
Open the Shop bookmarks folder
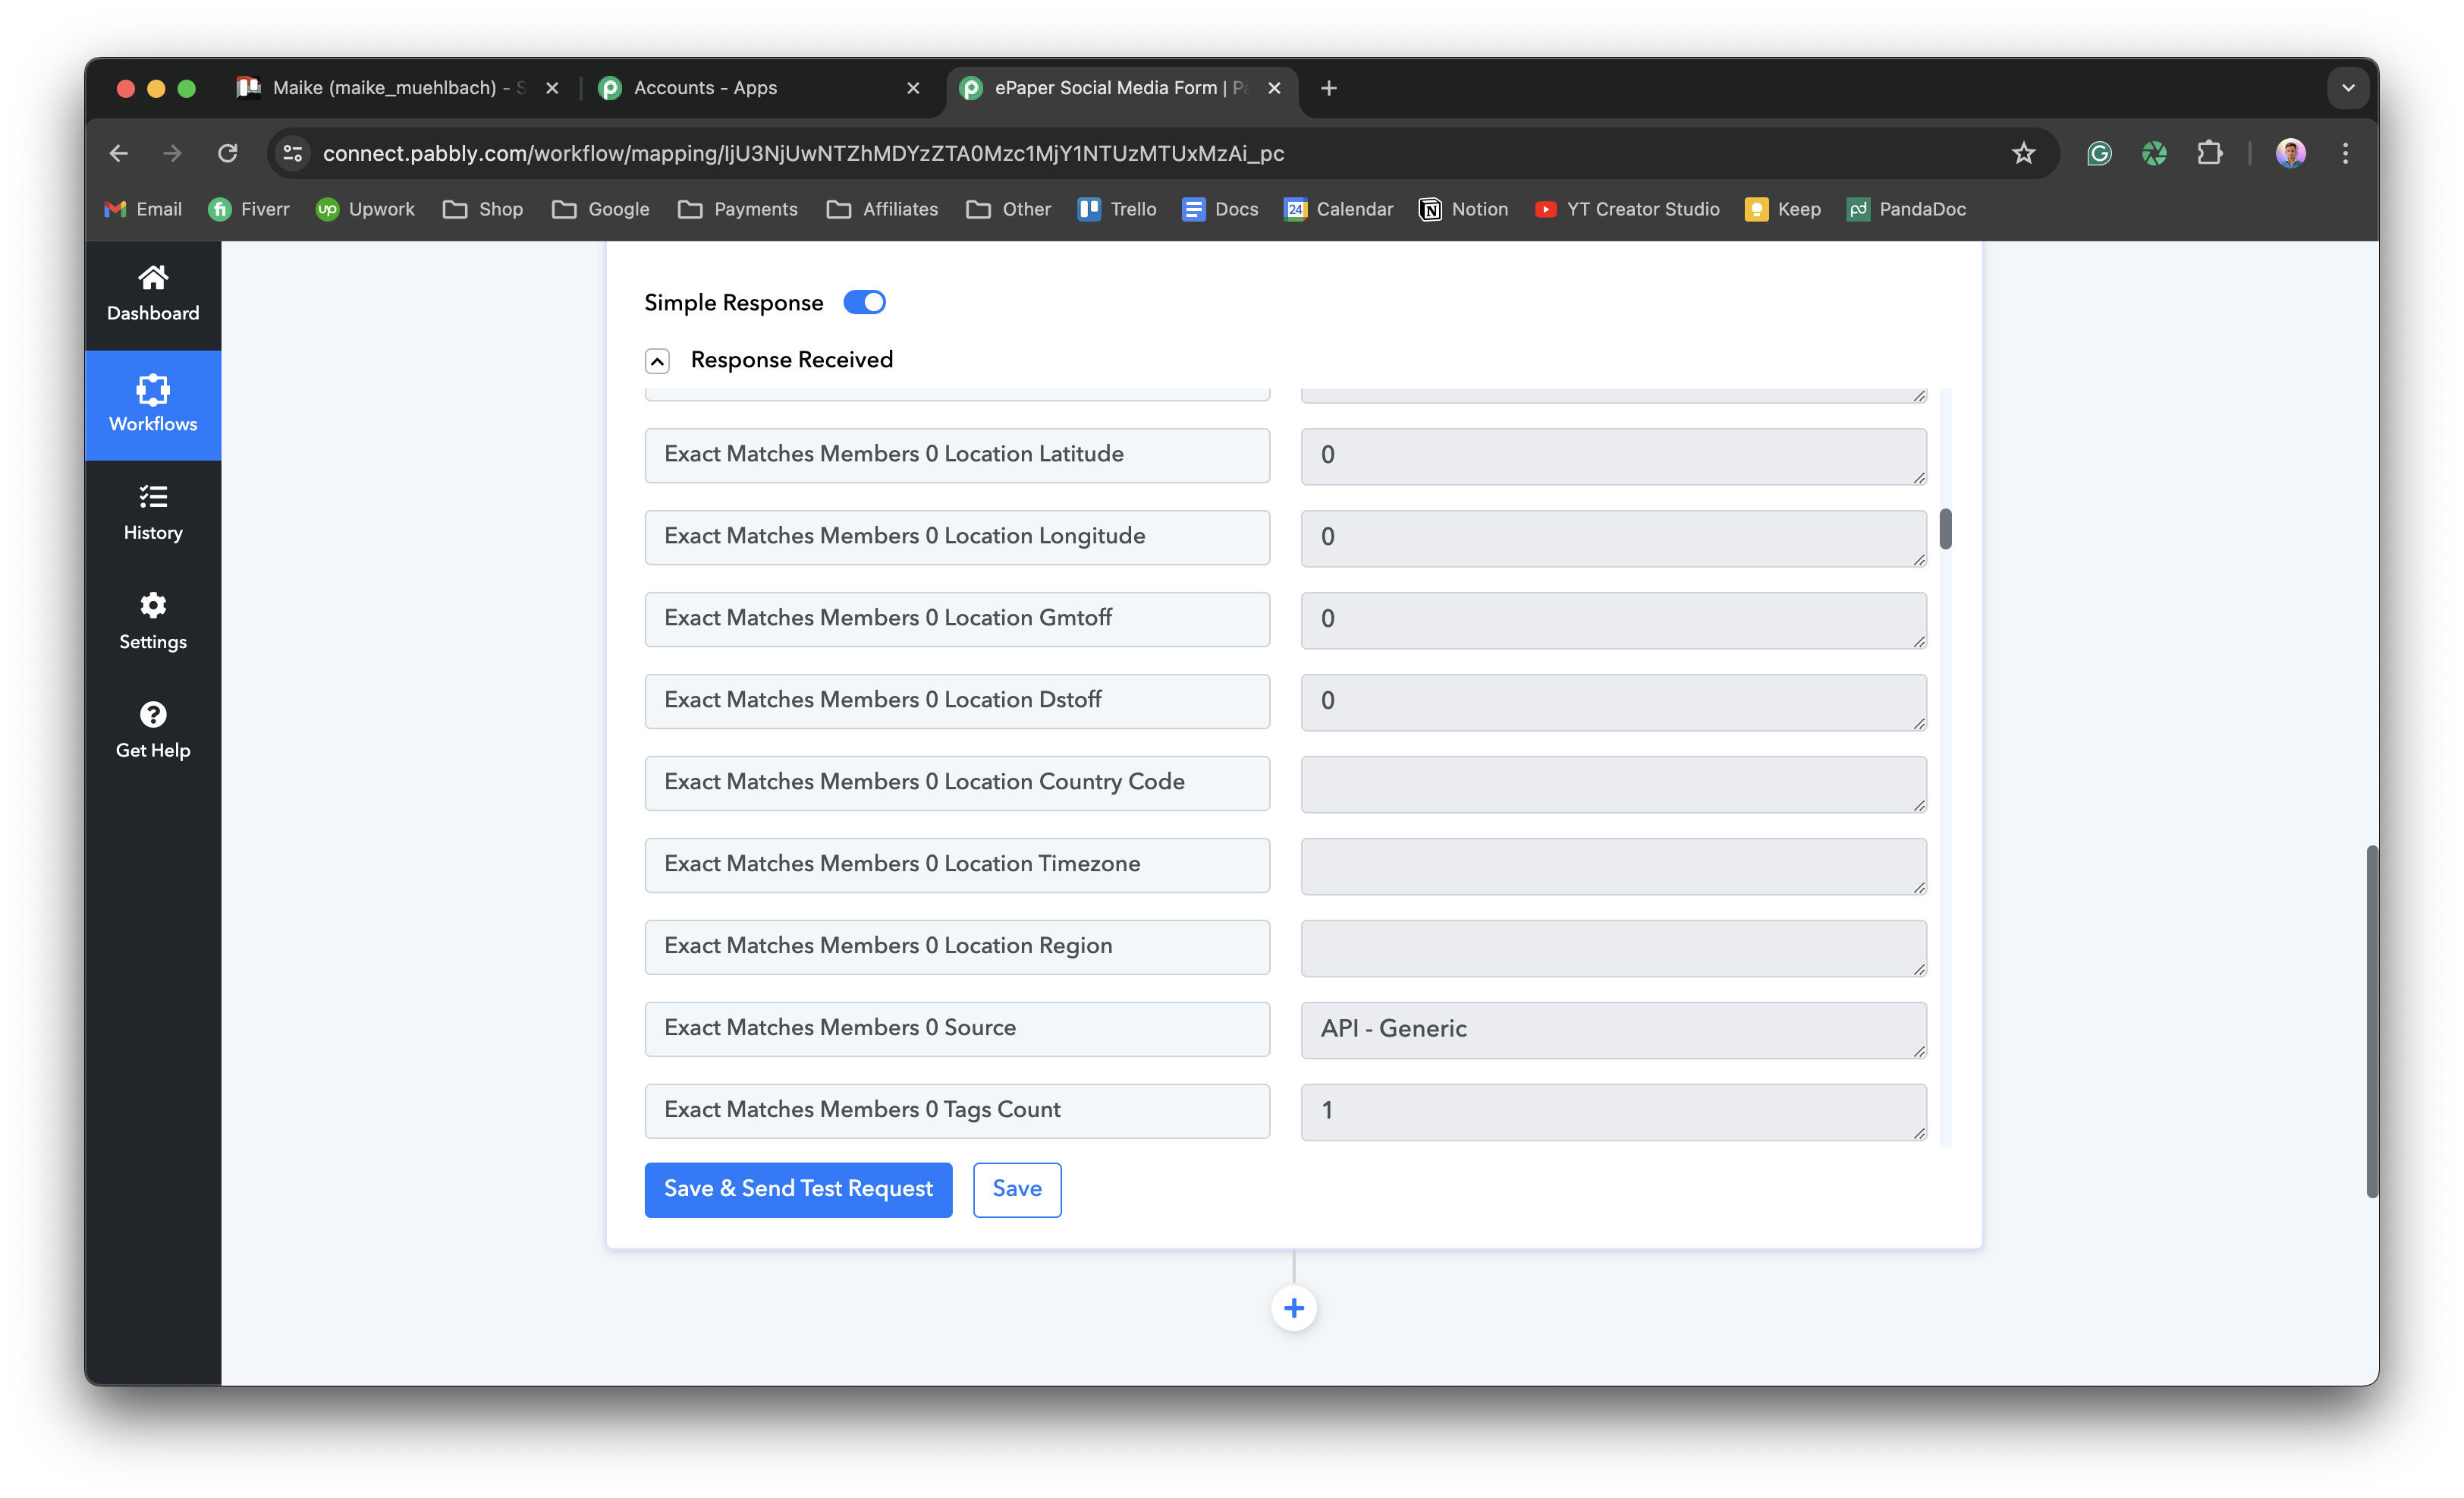pyautogui.click(x=484, y=209)
